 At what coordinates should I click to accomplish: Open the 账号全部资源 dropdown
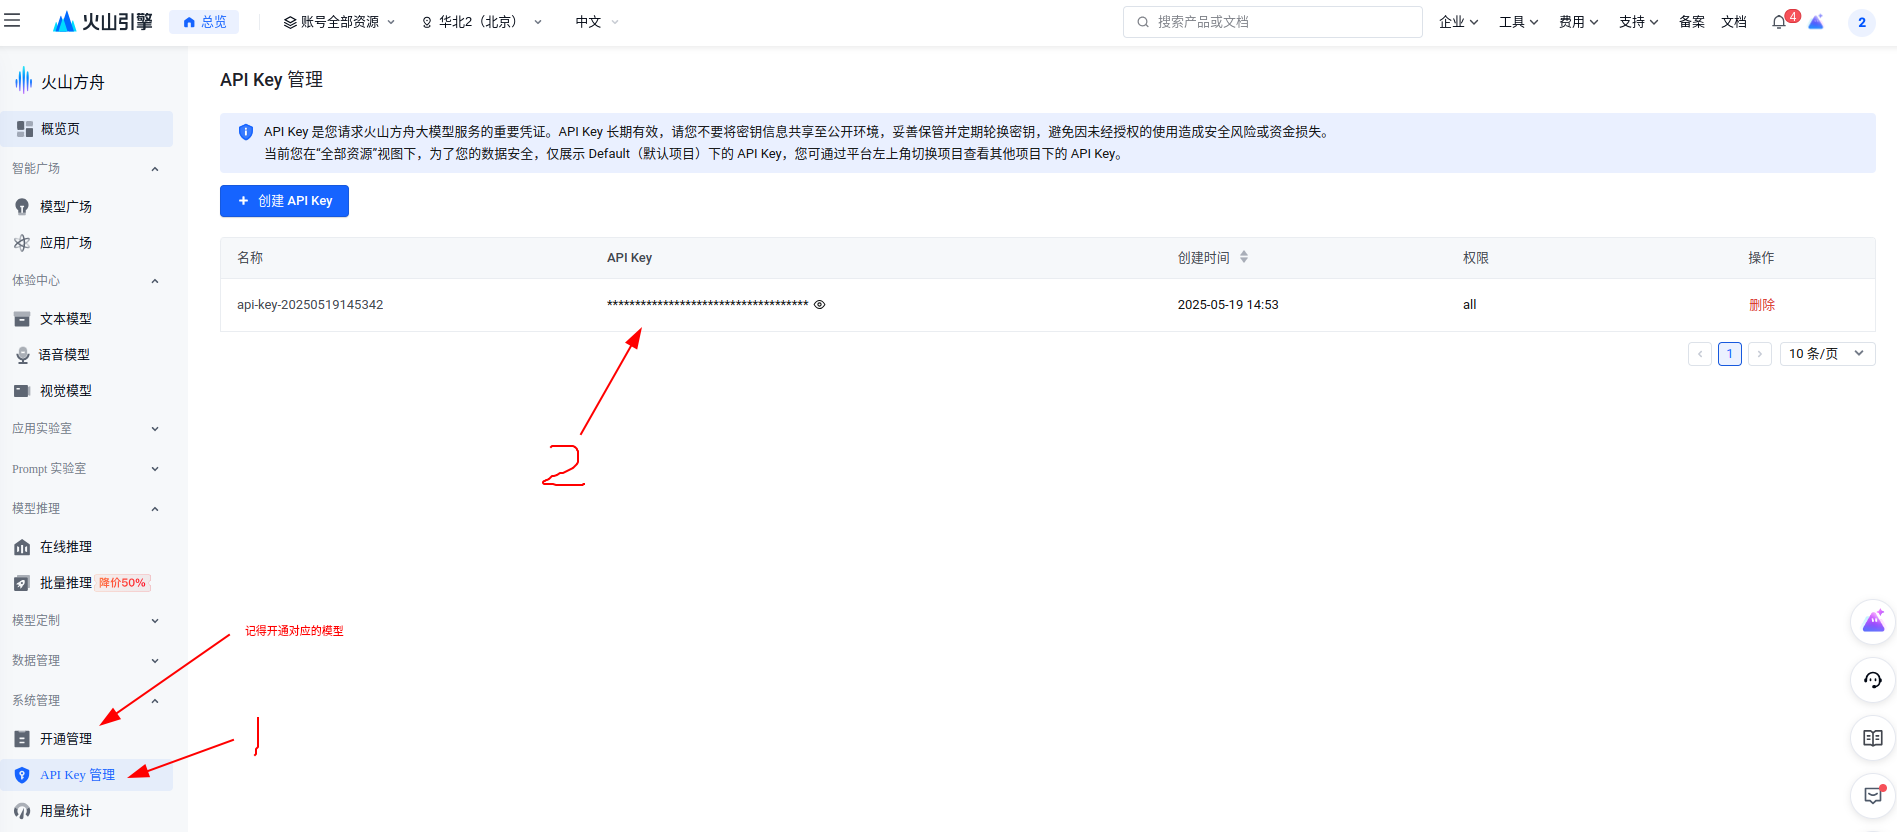pos(340,22)
